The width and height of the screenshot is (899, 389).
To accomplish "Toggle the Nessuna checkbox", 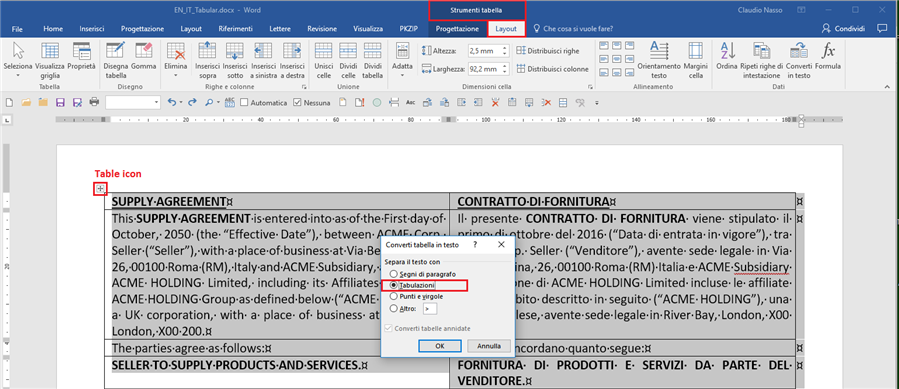I will [x=297, y=103].
